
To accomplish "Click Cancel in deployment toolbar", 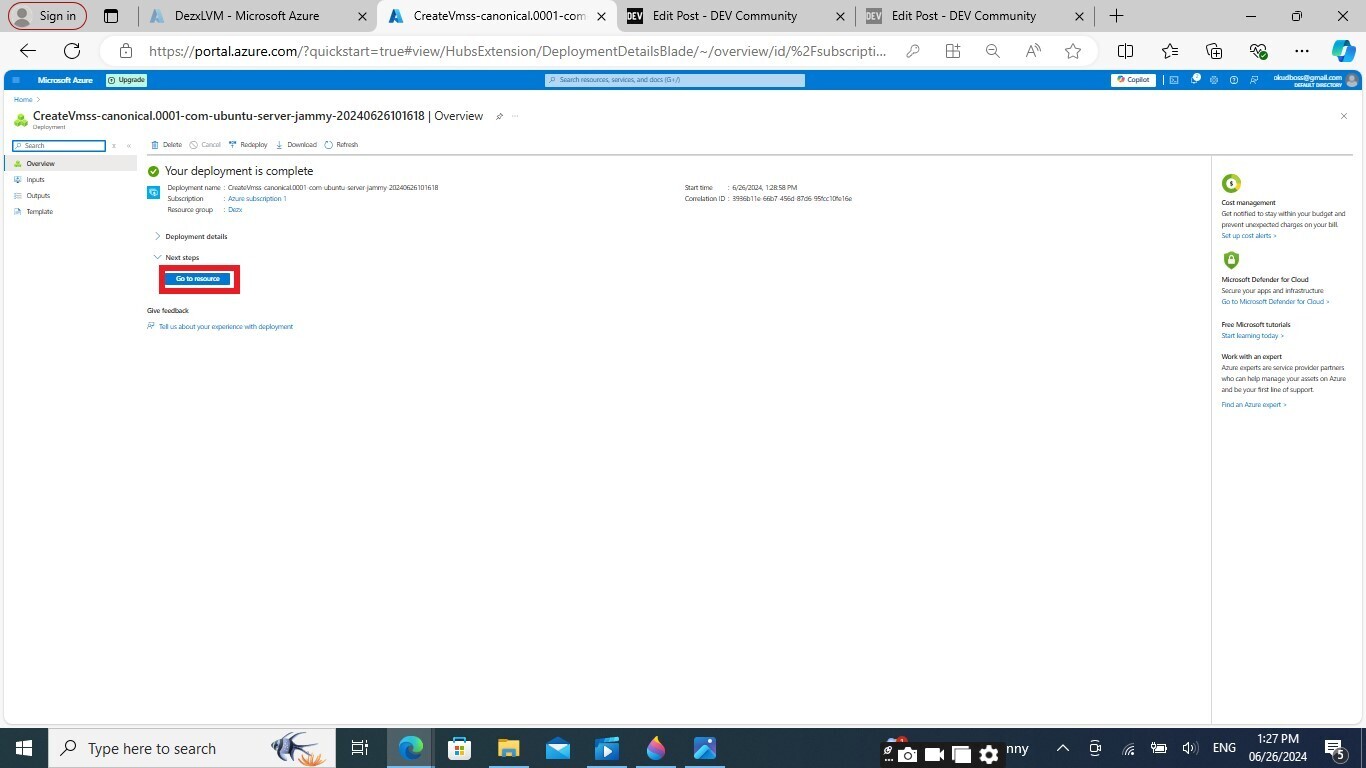I will pos(205,145).
